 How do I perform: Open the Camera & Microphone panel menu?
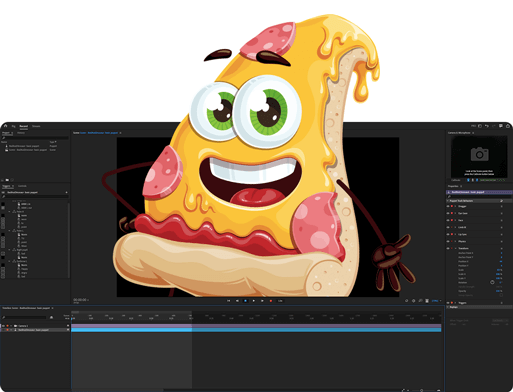point(473,133)
